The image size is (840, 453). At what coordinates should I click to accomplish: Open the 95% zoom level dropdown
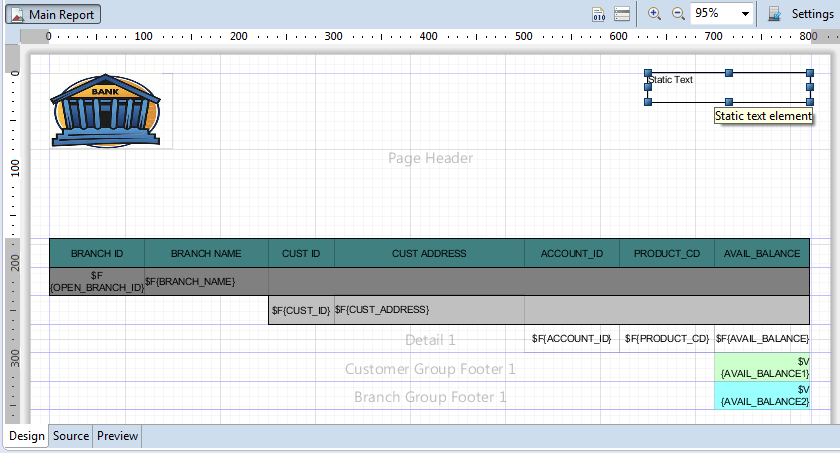click(x=745, y=14)
